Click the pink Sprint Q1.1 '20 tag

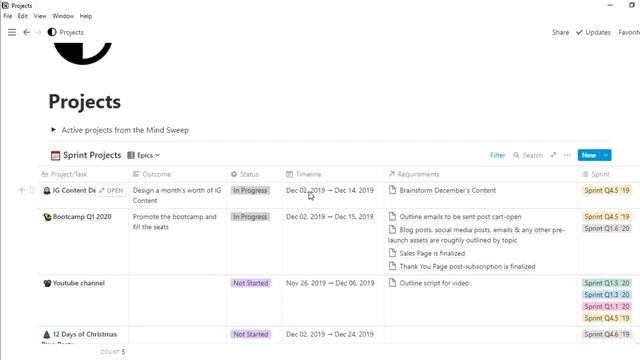[x=607, y=306]
